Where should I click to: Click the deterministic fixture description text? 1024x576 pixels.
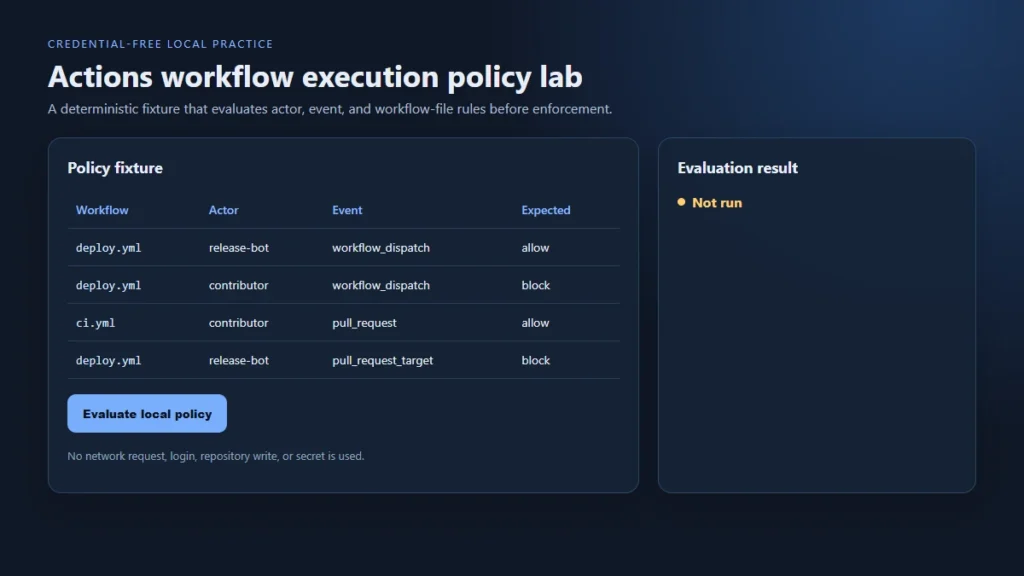pyautogui.click(x=330, y=109)
